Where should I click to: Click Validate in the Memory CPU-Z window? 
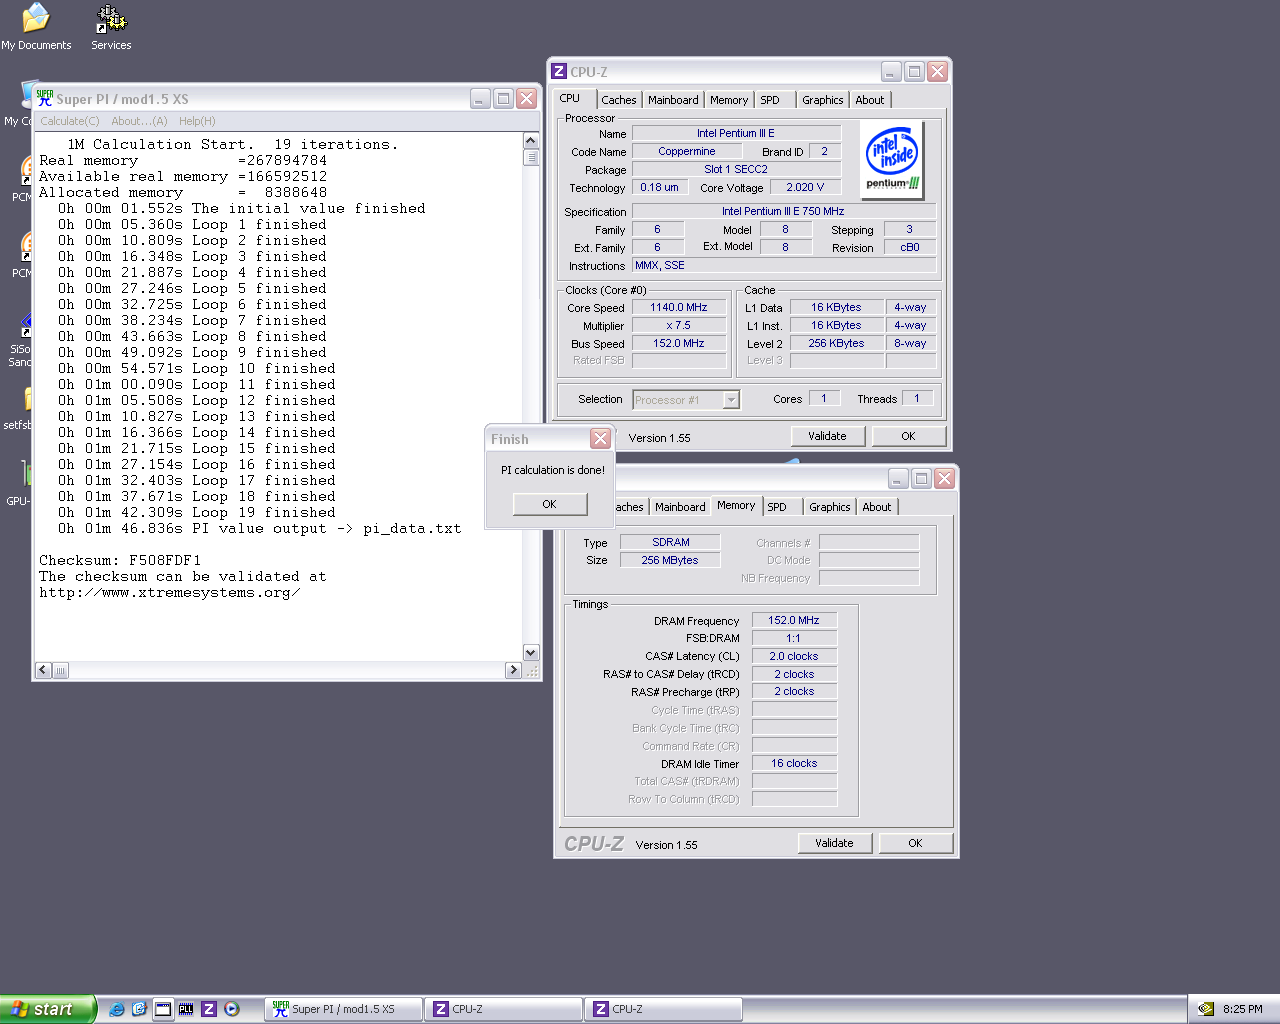click(834, 843)
